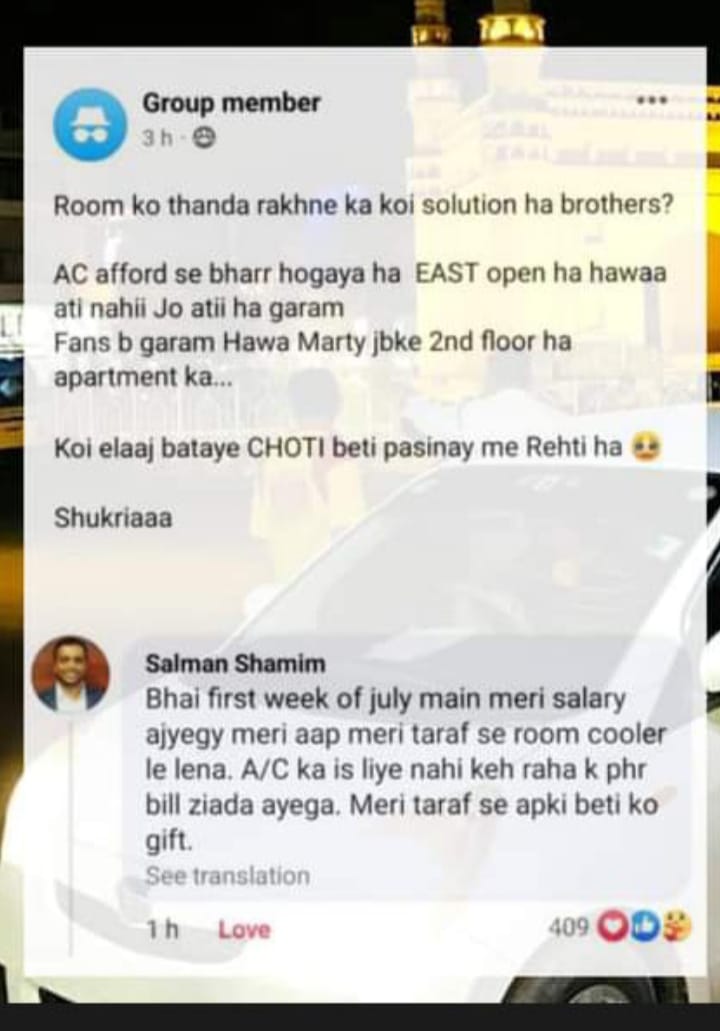Image resolution: width=720 pixels, height=1031 pixels.
Task: Click the care emoji reaction icon
Action: (677, 926)
